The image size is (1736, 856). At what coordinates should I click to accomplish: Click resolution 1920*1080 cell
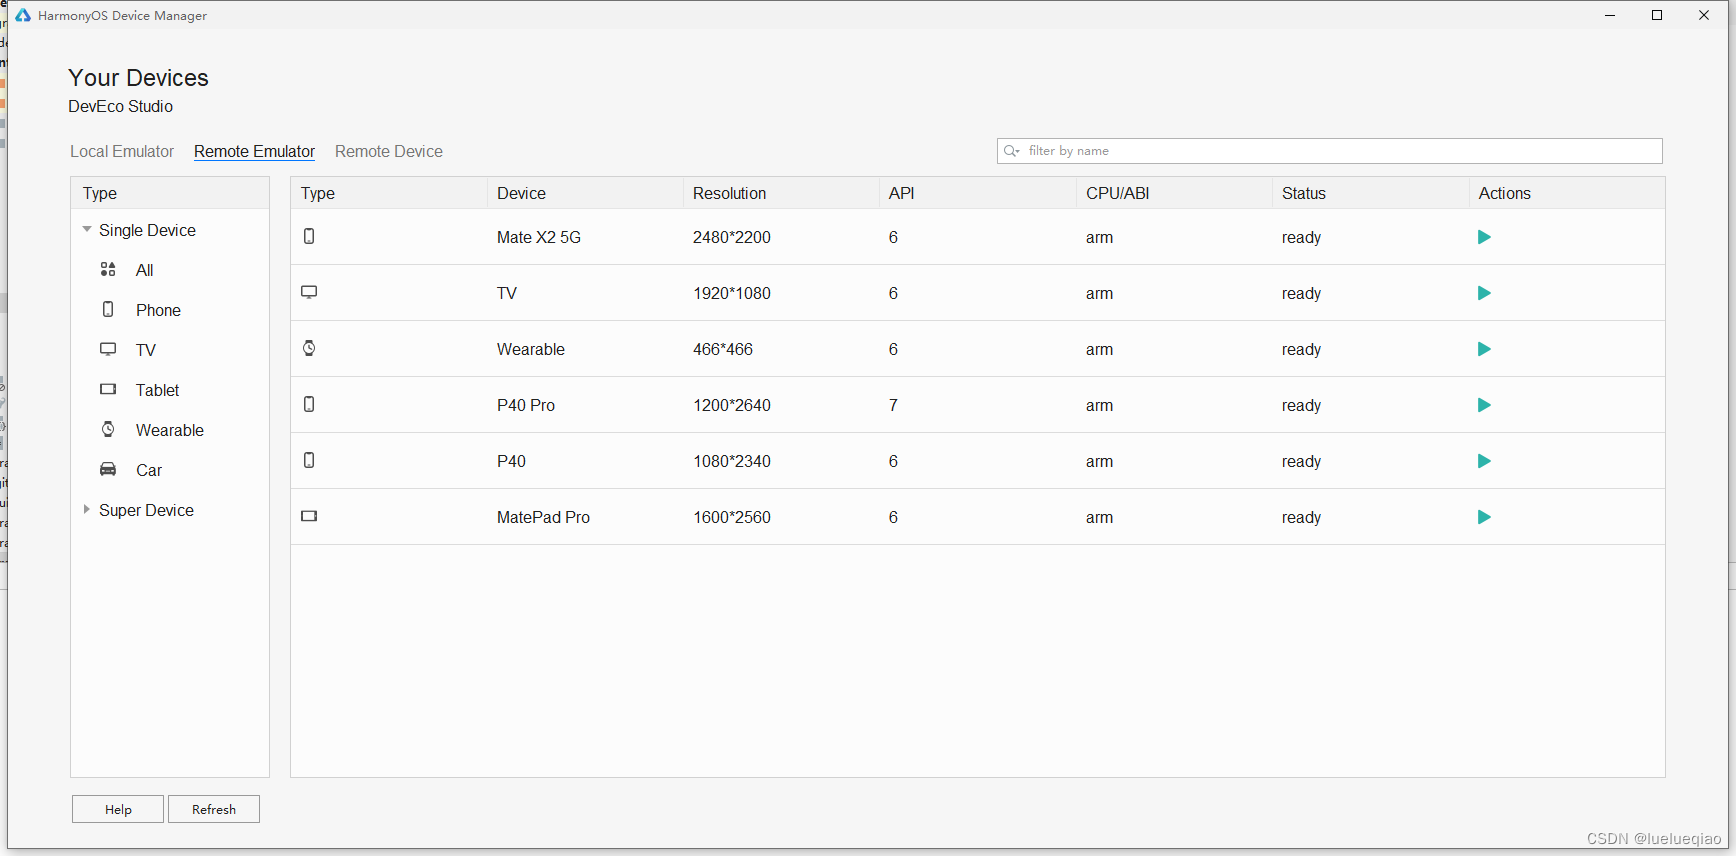pos(732,293)
